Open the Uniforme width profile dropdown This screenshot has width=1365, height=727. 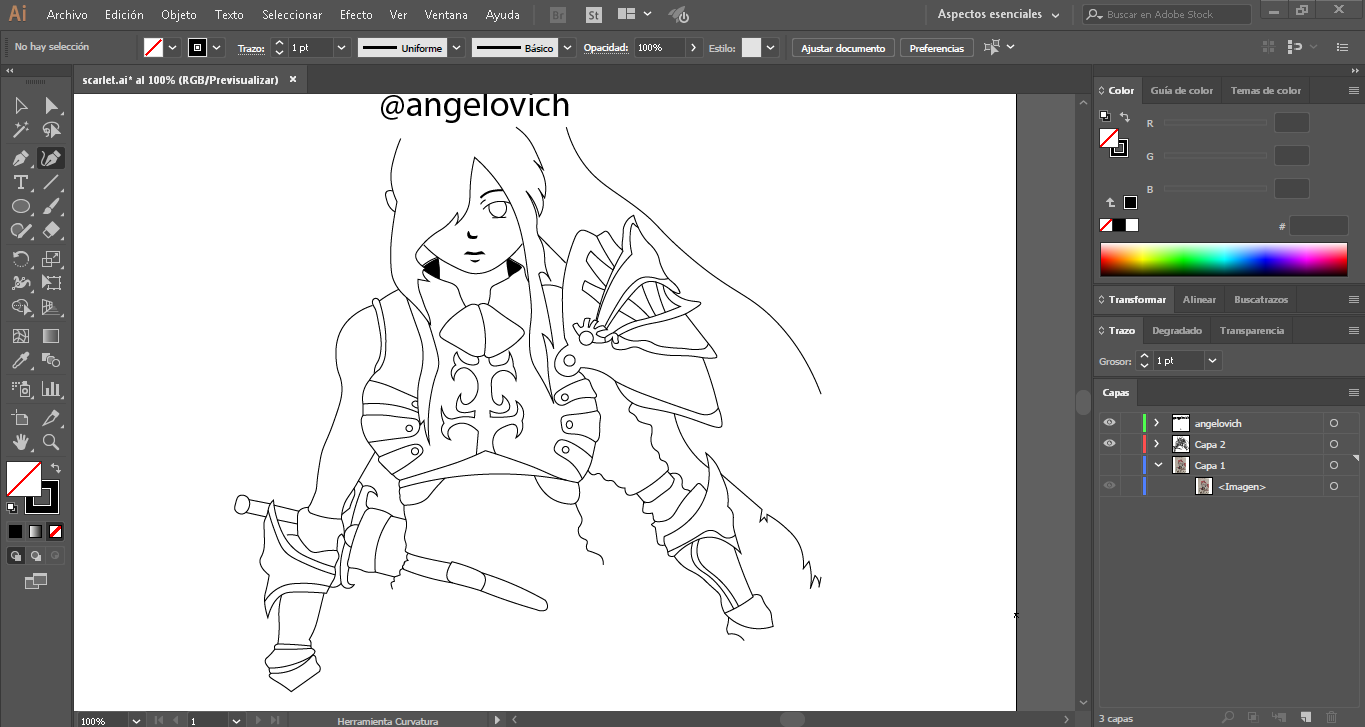[x=456, y=48]
